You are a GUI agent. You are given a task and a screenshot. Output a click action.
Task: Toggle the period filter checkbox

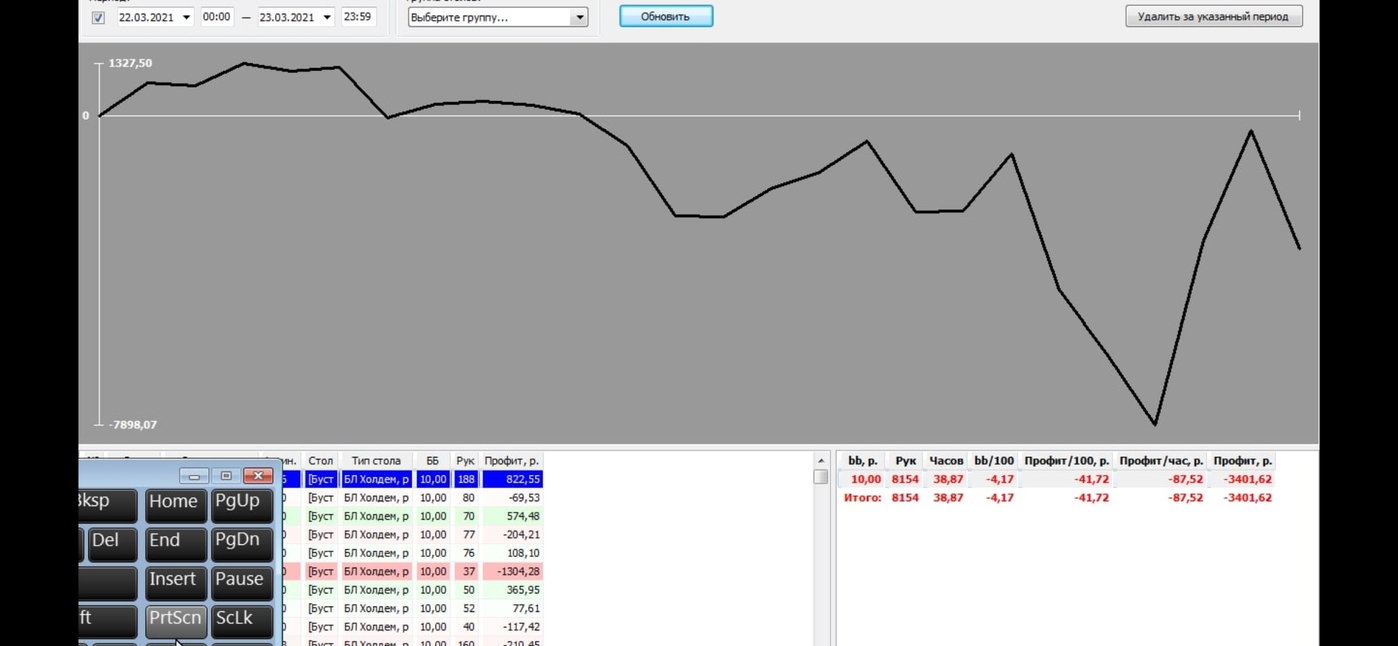98,18
